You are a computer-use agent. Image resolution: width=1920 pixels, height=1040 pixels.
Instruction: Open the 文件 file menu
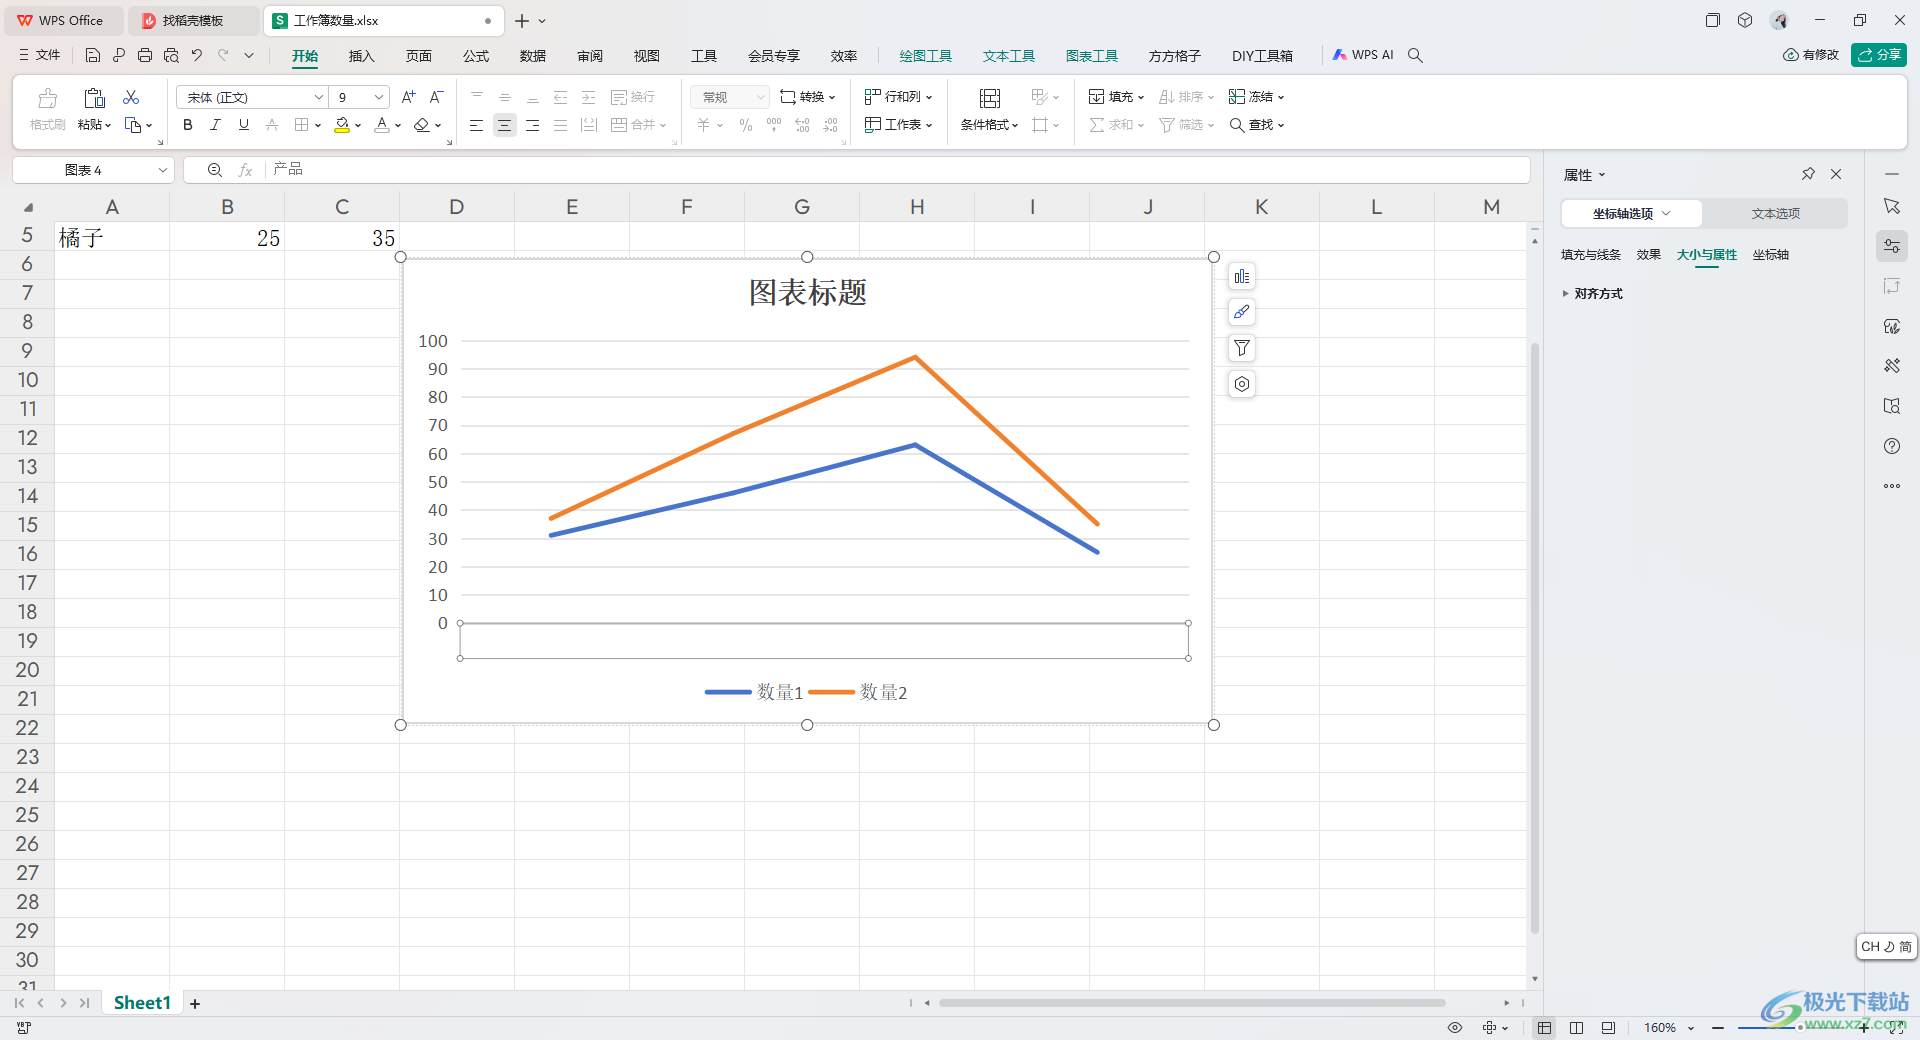[40, 55]
